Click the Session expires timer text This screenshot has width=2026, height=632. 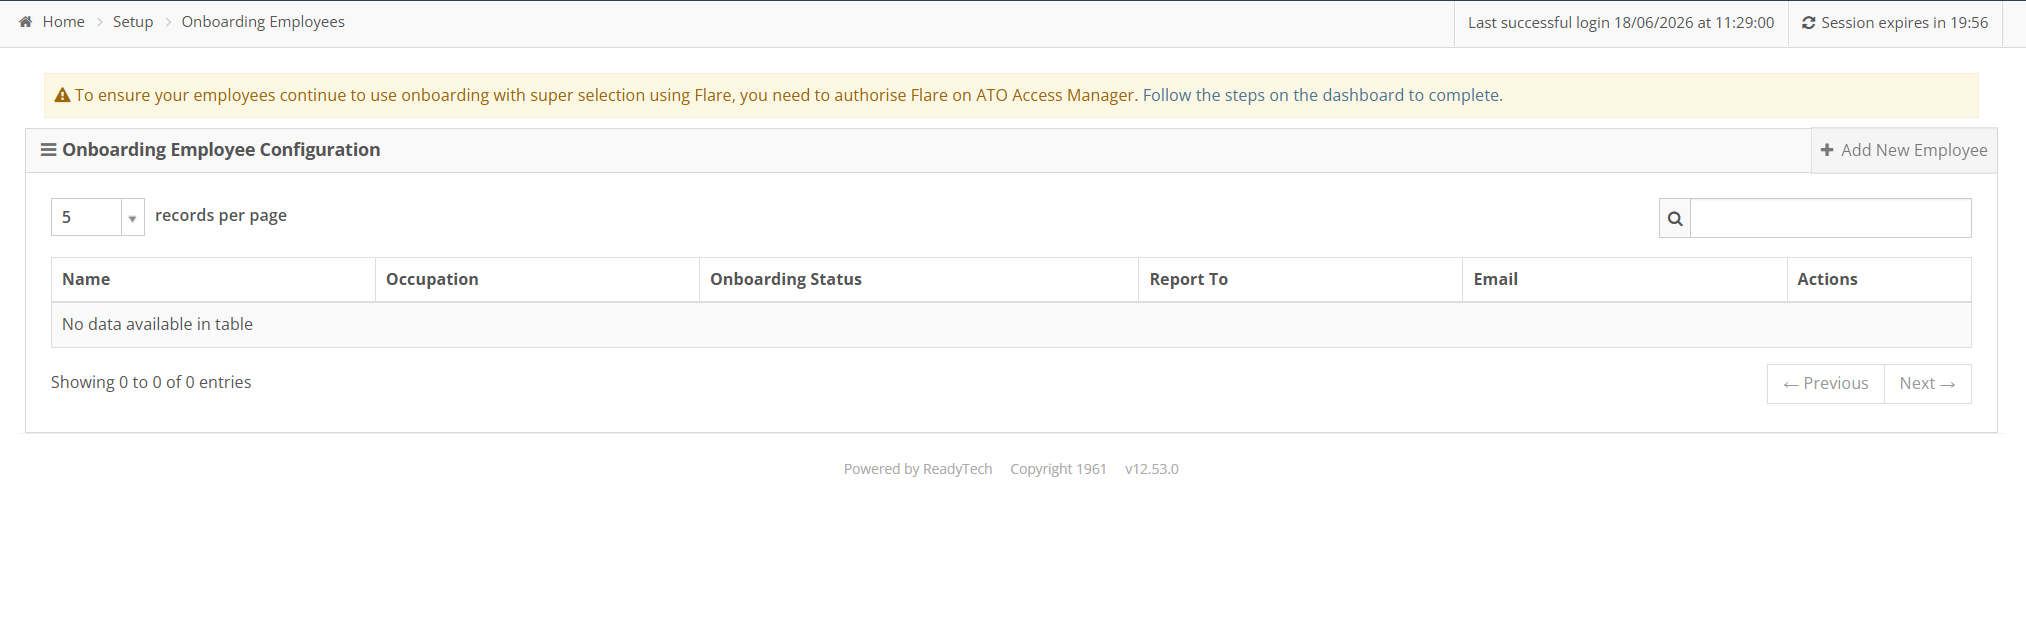pyautogui.click(x=1904, y=23)
